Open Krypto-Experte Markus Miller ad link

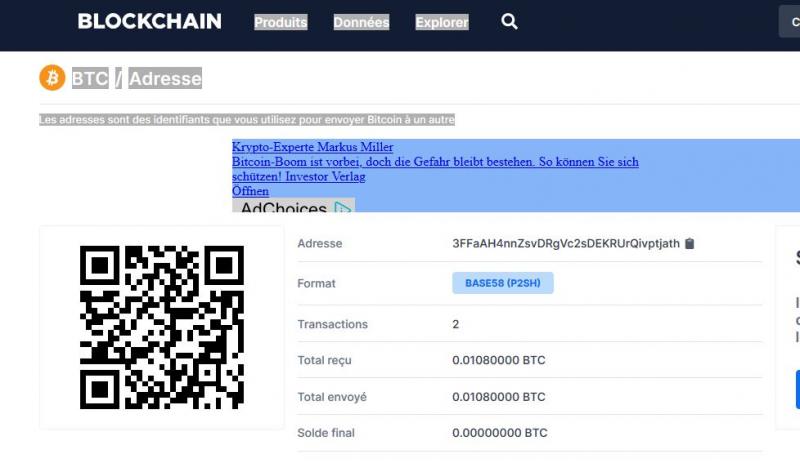(x=312, y=147)
